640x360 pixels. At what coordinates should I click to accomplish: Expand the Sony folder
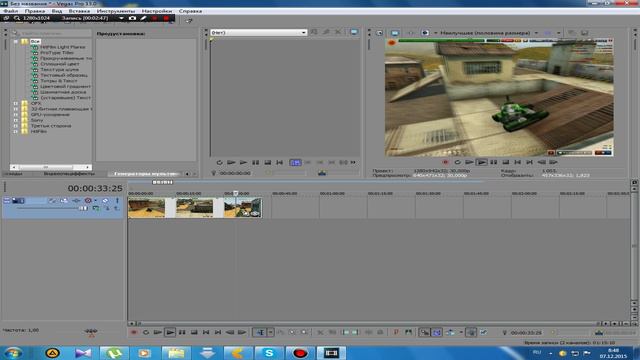[x=16, y=120]
